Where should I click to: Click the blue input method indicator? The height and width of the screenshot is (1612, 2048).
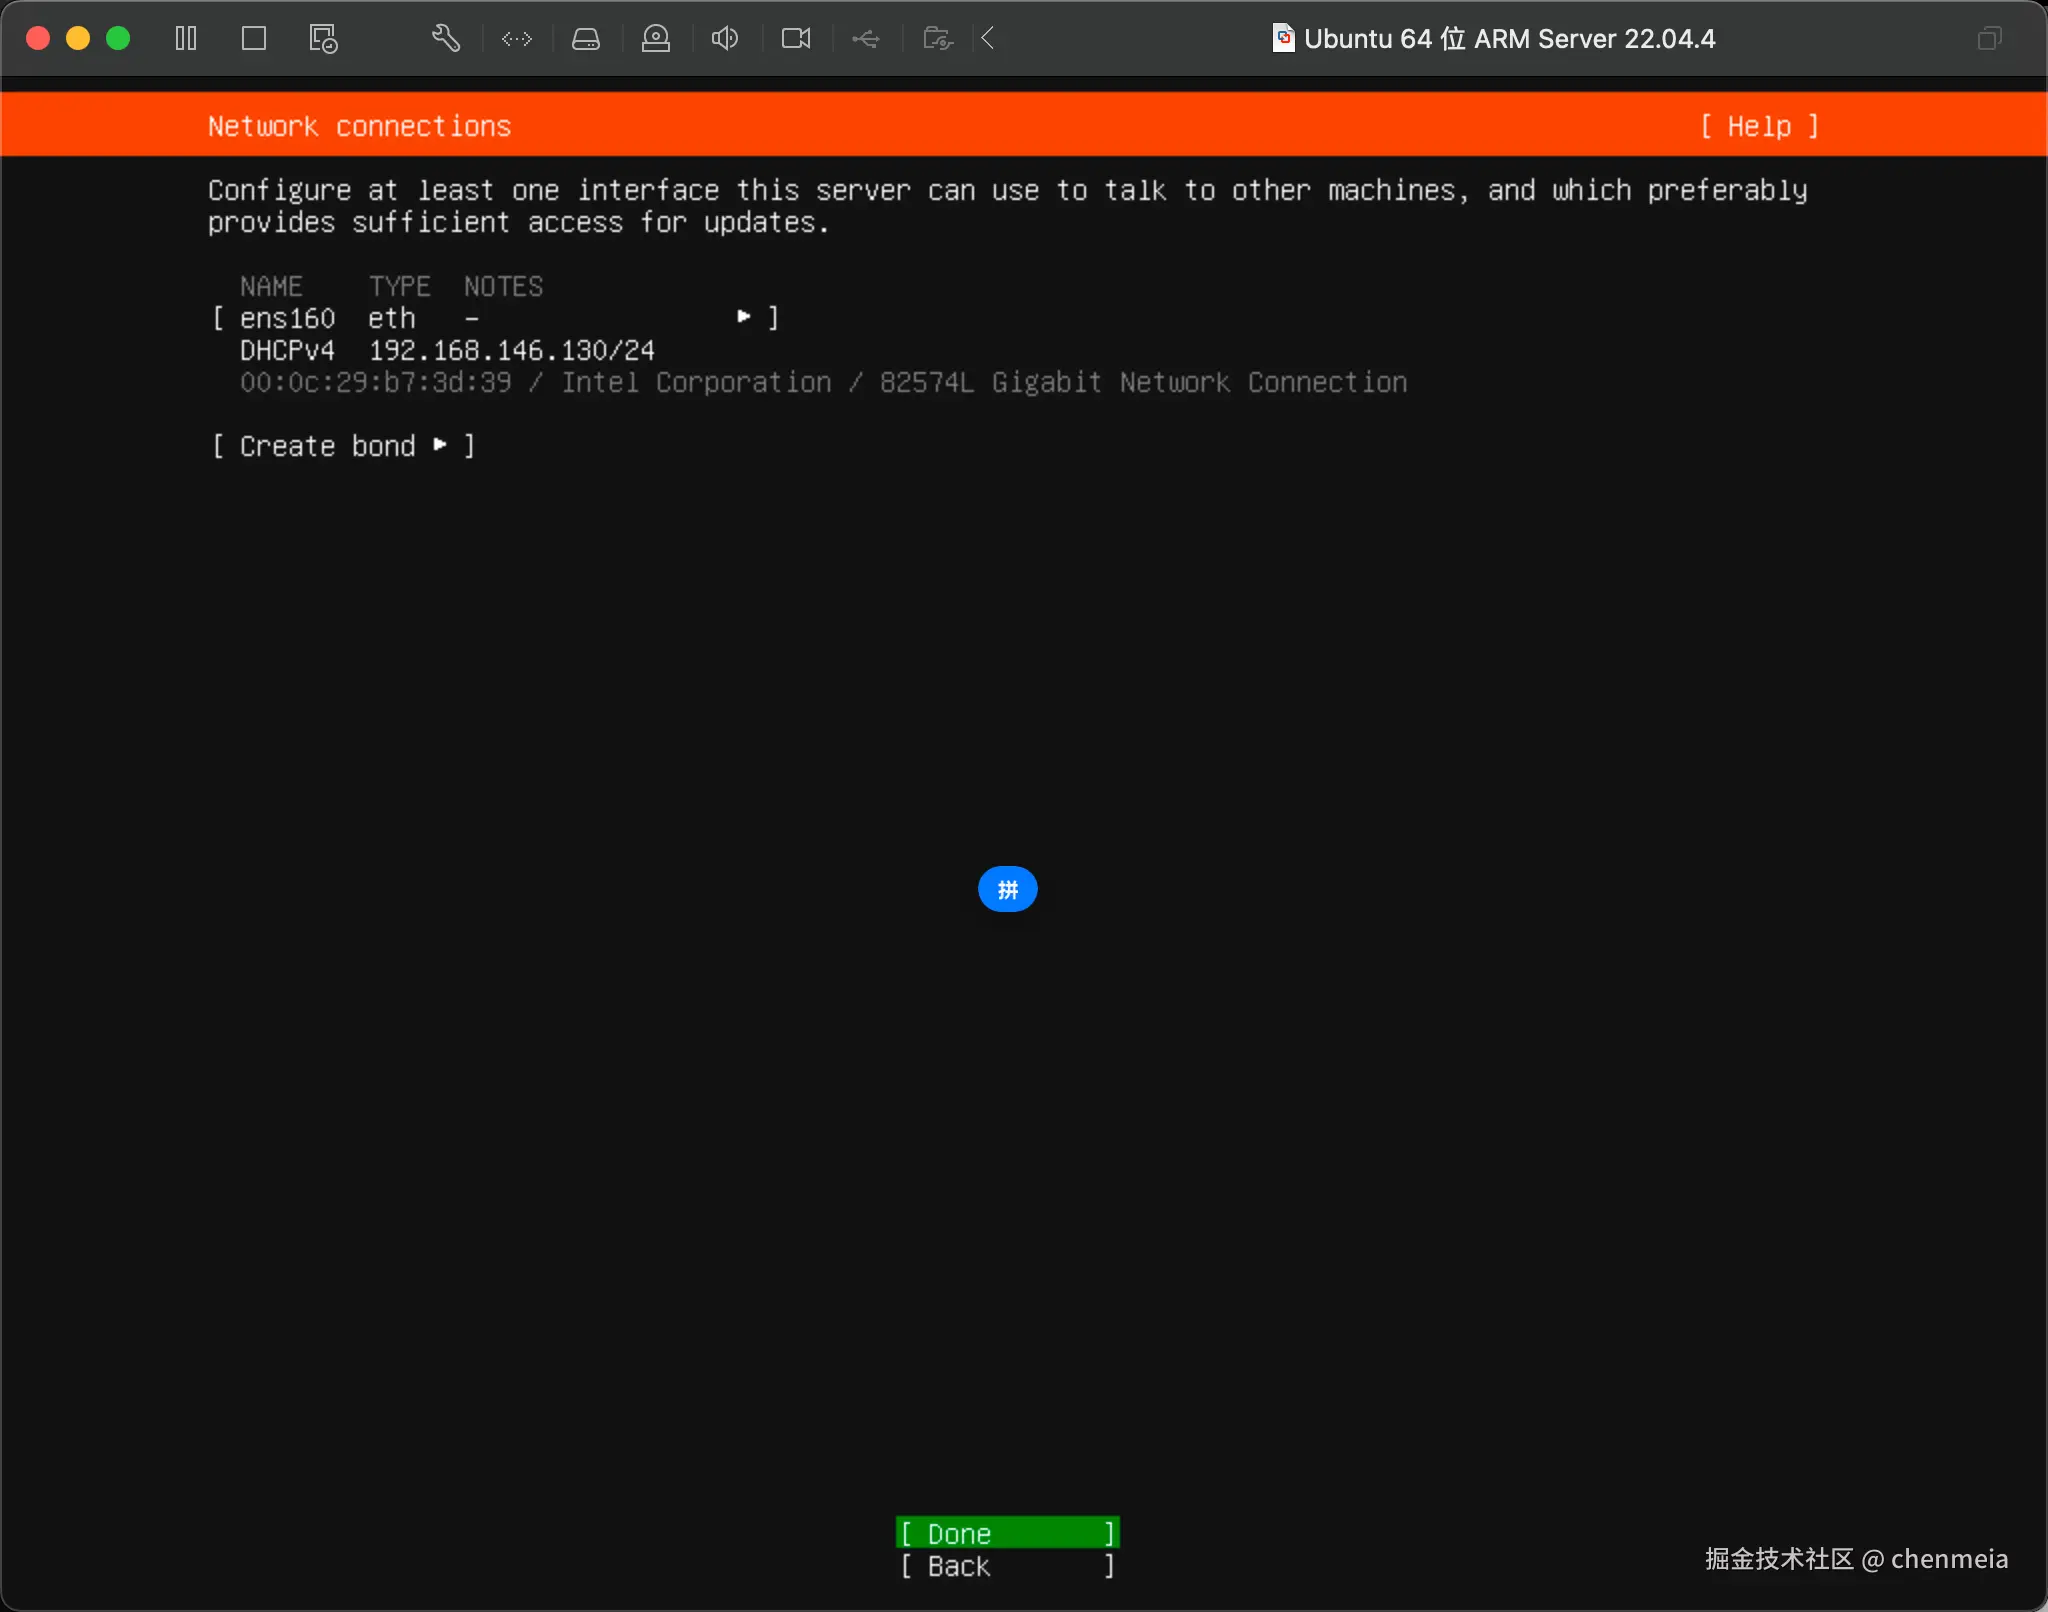[x=1007, y=889]
